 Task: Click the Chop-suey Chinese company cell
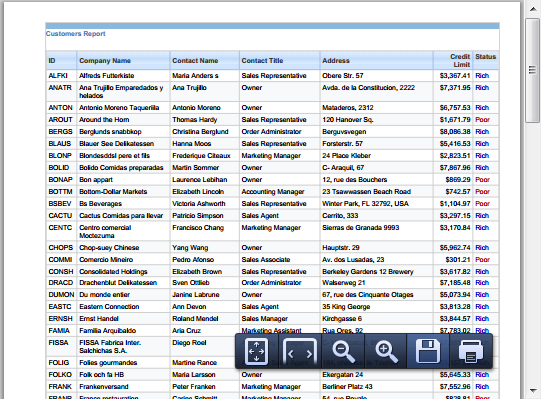point(123,247)
